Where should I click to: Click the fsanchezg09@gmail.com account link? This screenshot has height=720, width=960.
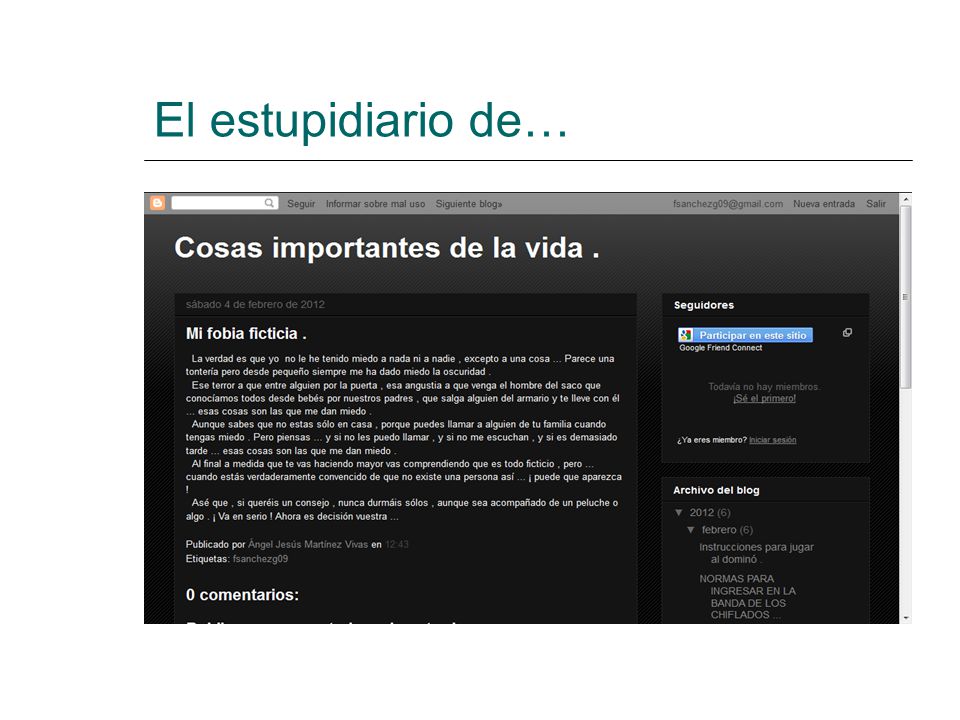727,204
